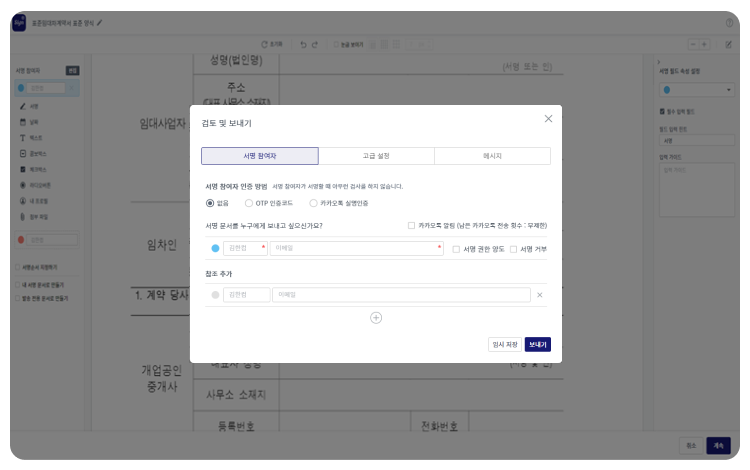Image resolution: width=750 pixels, height=470 pixels.
Task: Open the 메시지 tab
Action: 492,156
